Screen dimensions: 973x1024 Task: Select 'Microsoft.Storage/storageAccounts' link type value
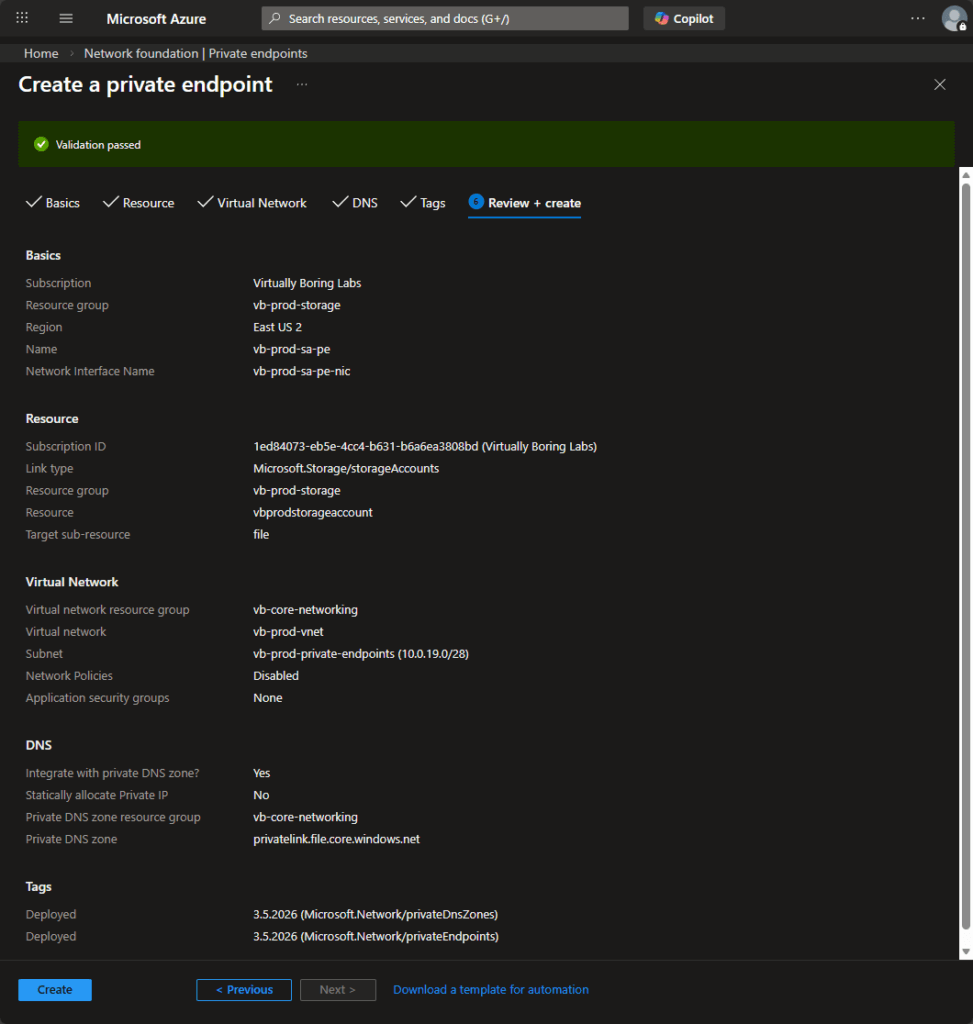(346, 468)
